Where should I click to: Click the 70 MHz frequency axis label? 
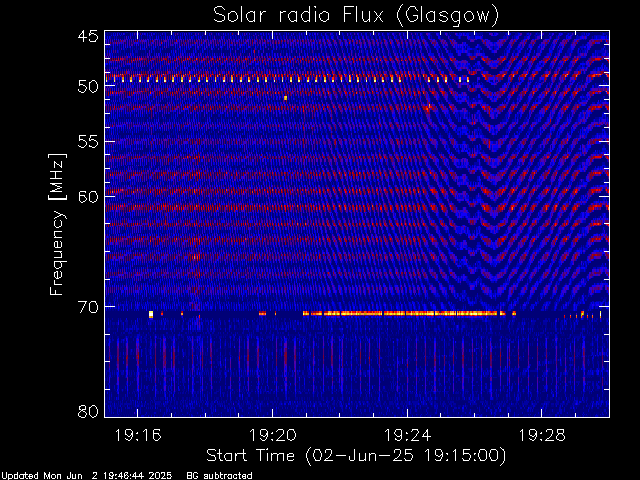pos(88,307)
